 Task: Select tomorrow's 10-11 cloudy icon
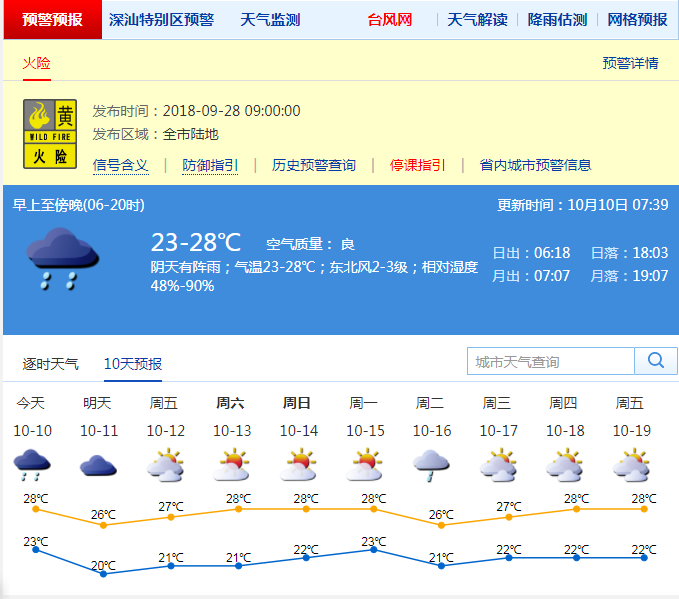[98, 465]
